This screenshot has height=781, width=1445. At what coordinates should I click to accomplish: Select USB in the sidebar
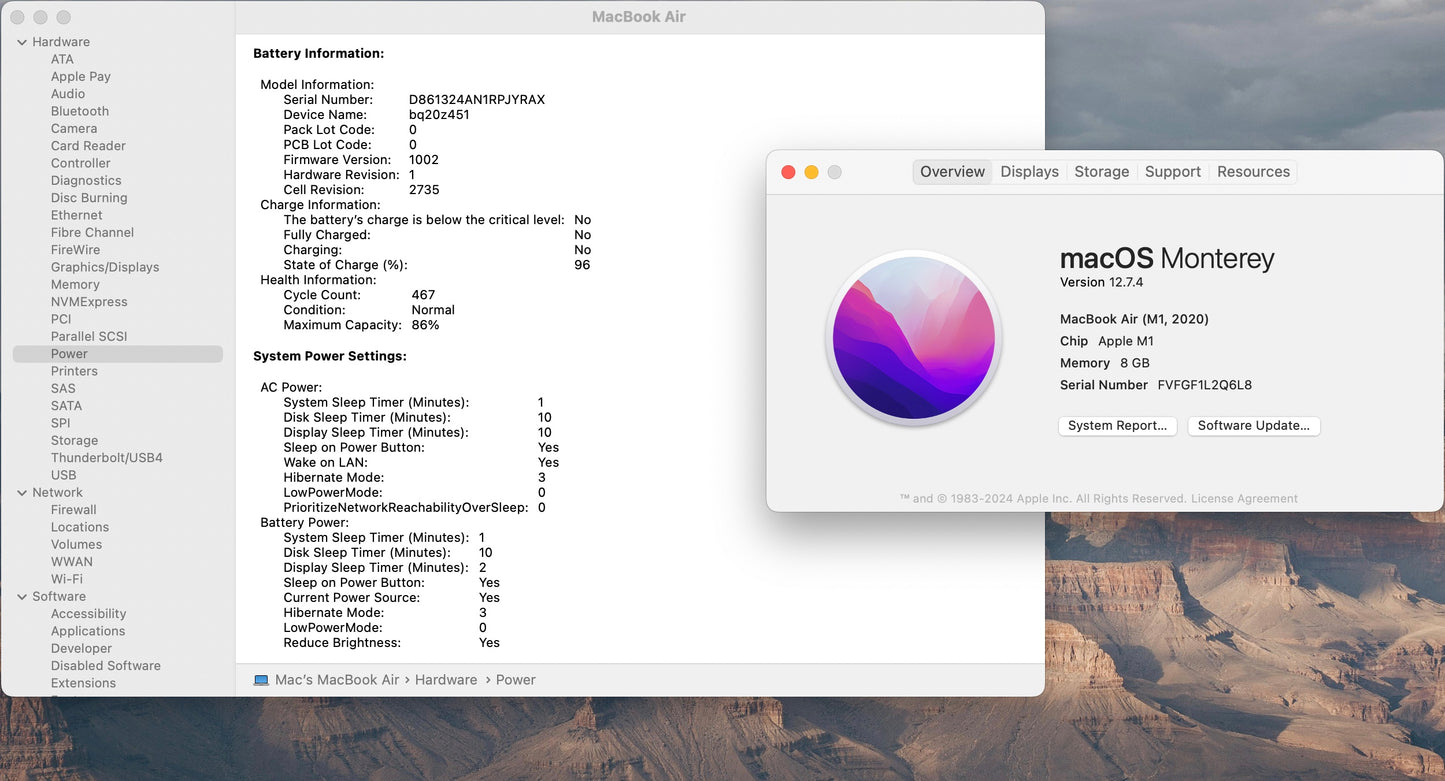click(64, 475)
